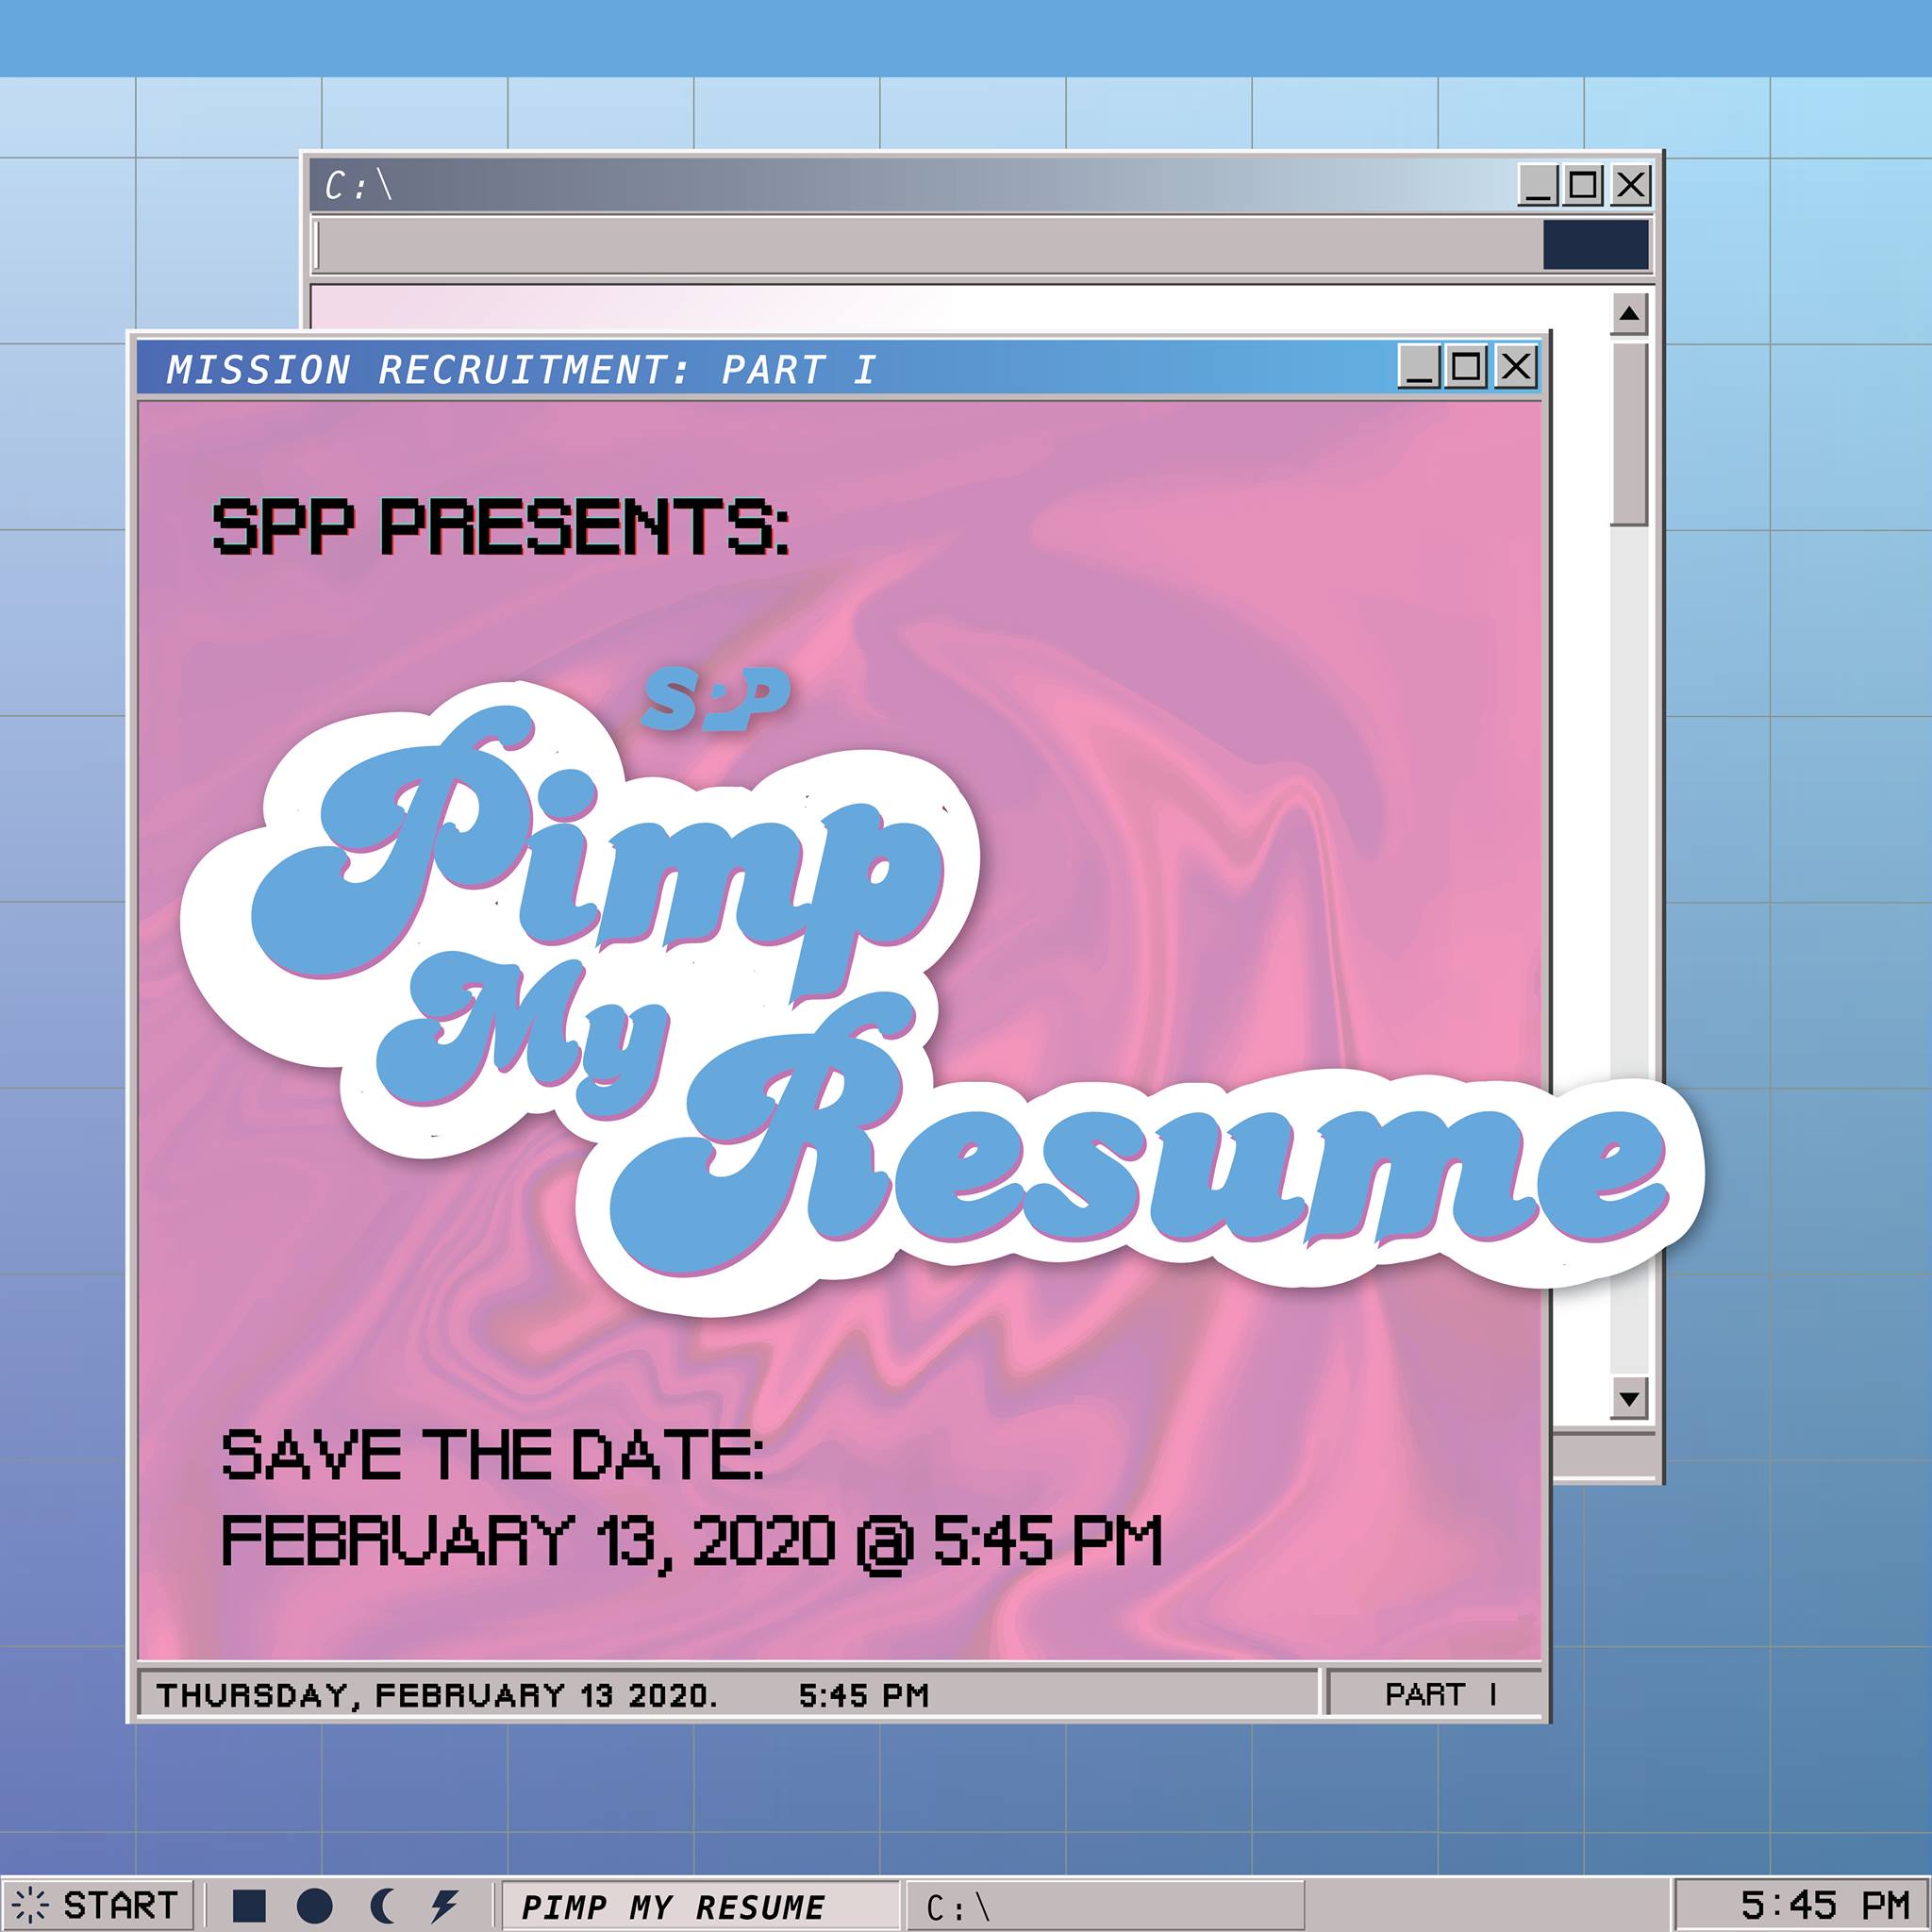This screenshot has width=1932, height=1932.
Task: Click the scroll down arrow in C:\ window
Action: (1630, 1399)
